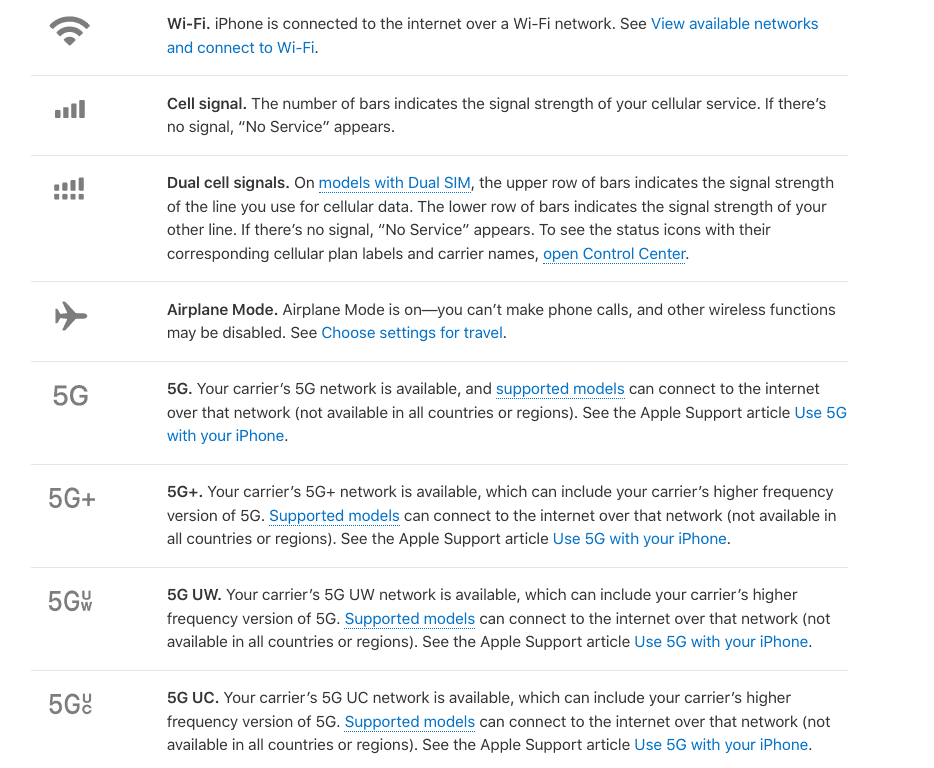Click the Airplane Mode icon

click(x=70, y=317)
